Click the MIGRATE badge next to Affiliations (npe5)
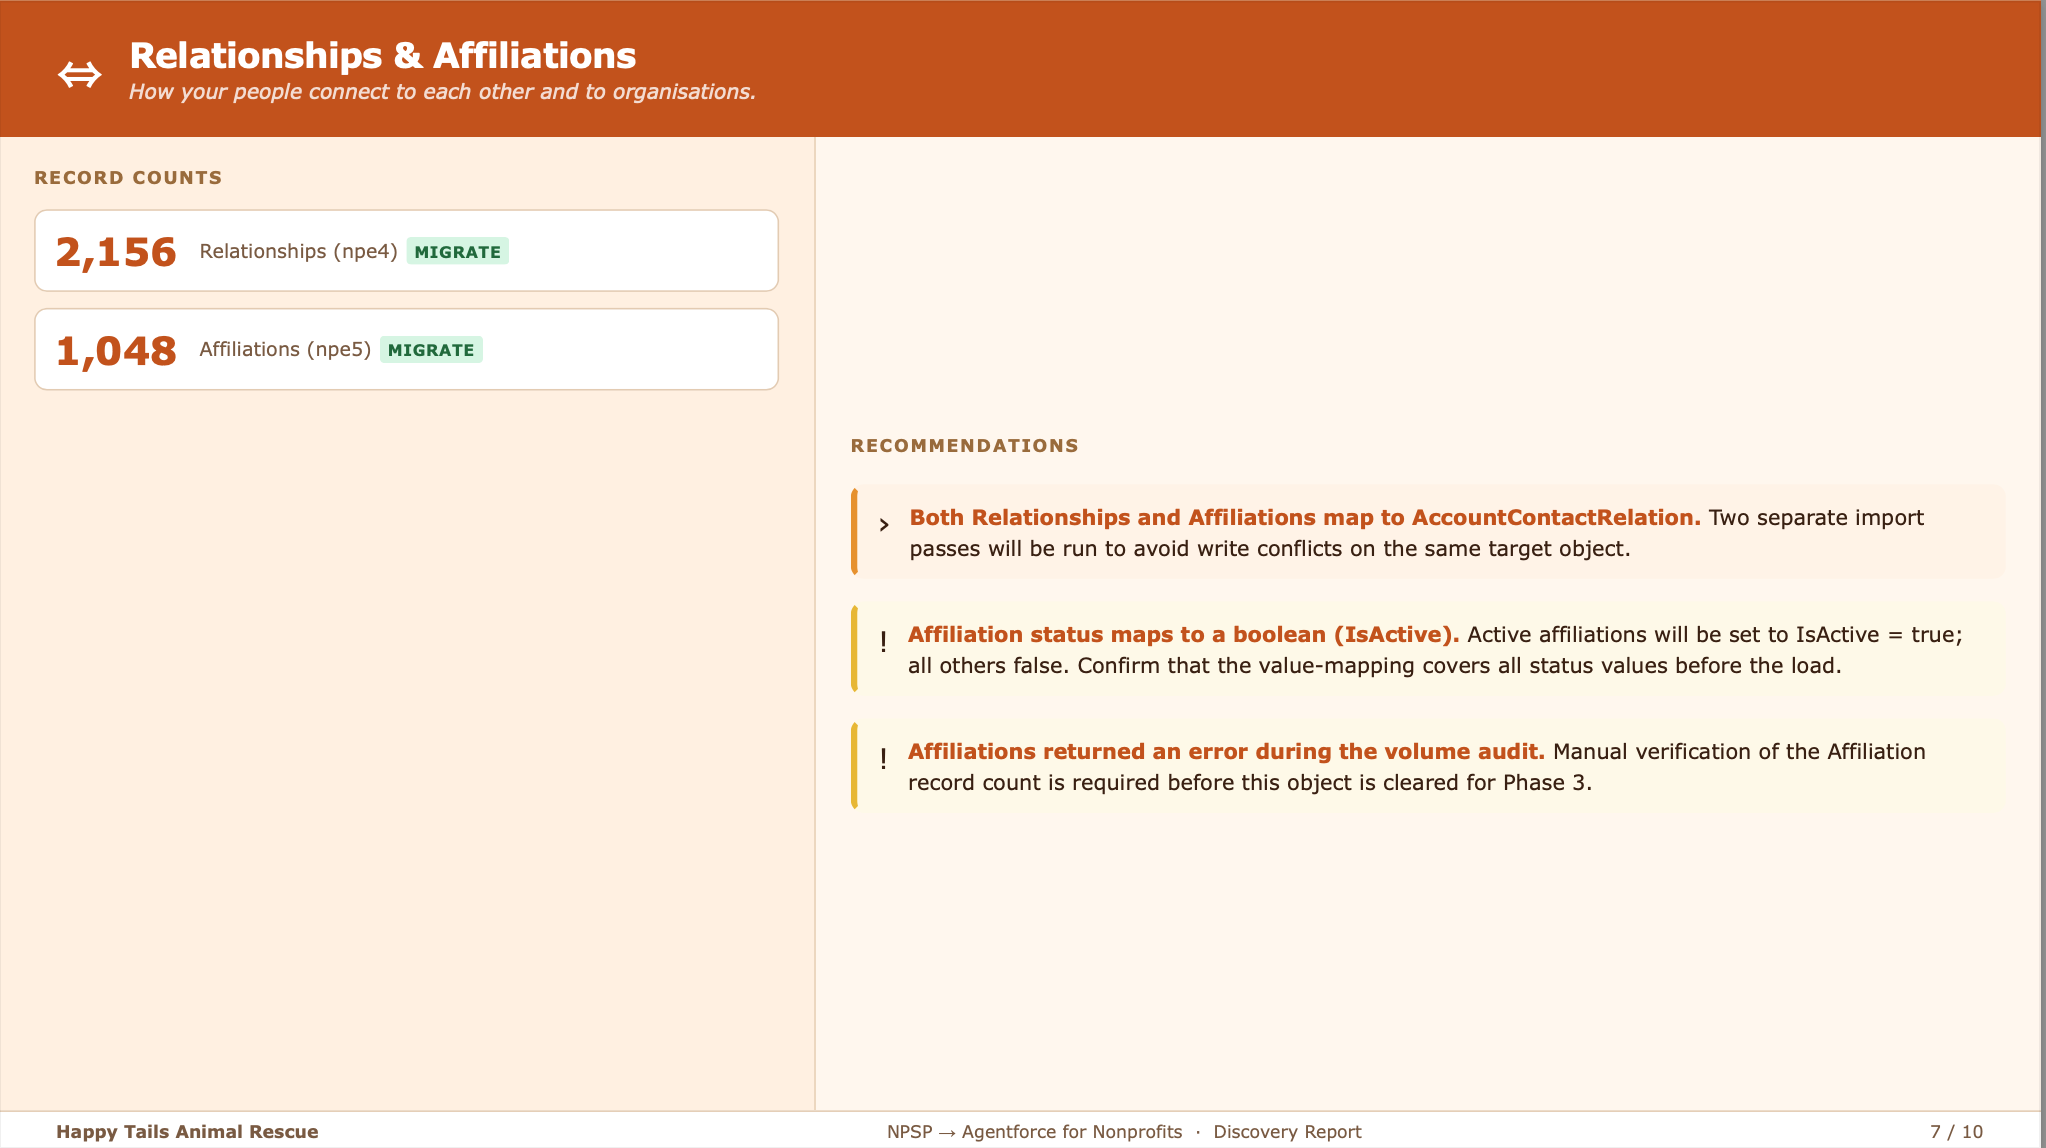This screenshot has width=2046, height=1148. point(431,350)
